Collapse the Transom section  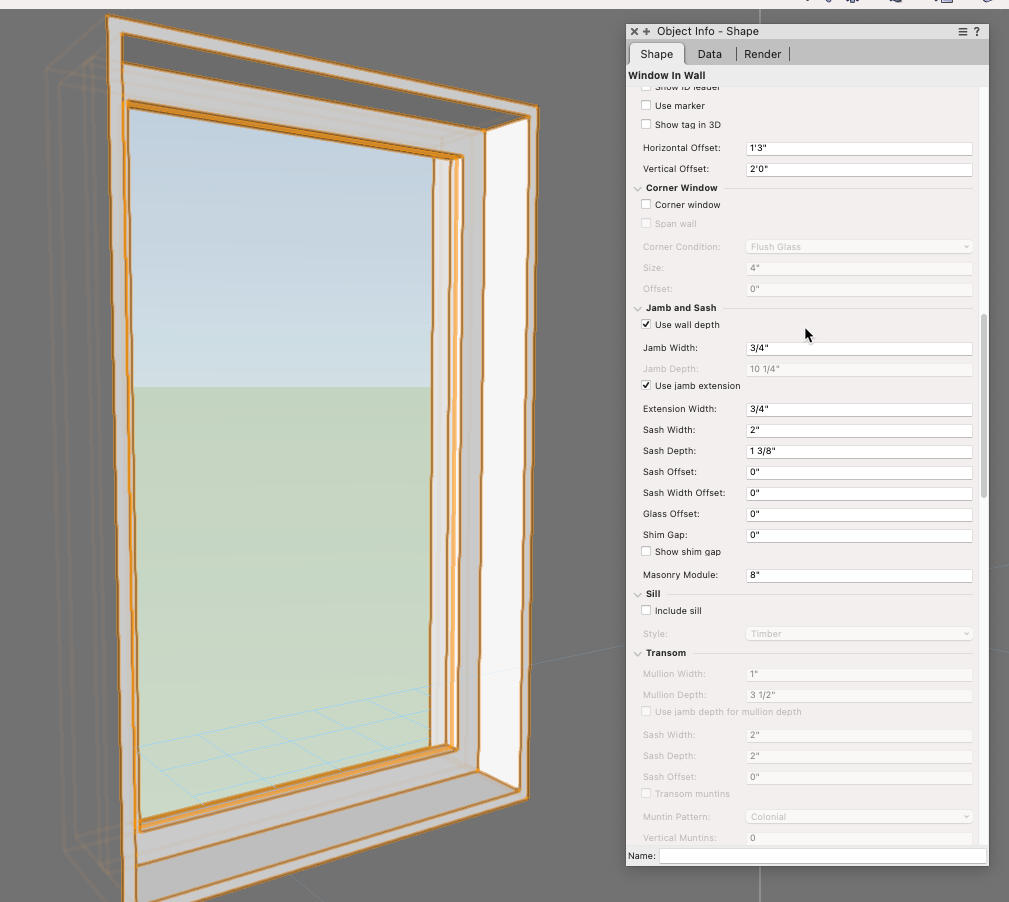tap(638, 652)
